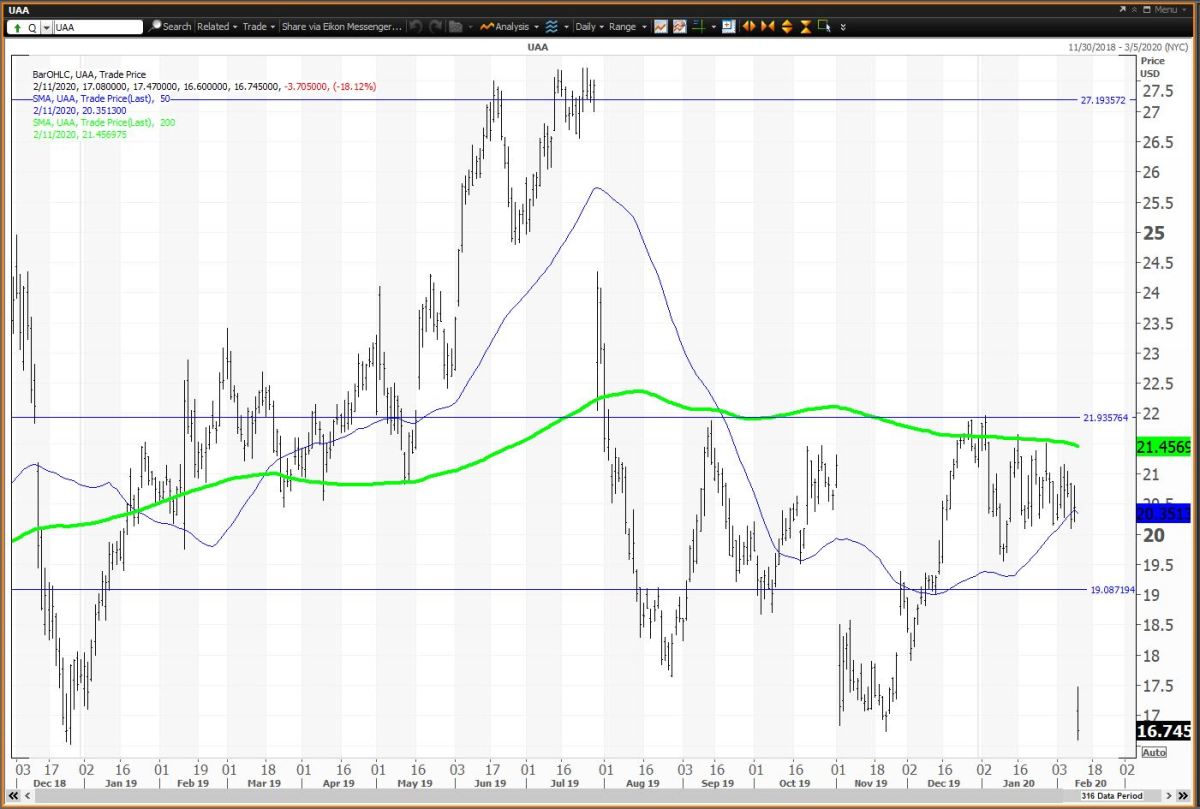1200x809 pixels.
Task: Click the Undo arrow icon
Action: pyautogui.click(x=416, y=27)
